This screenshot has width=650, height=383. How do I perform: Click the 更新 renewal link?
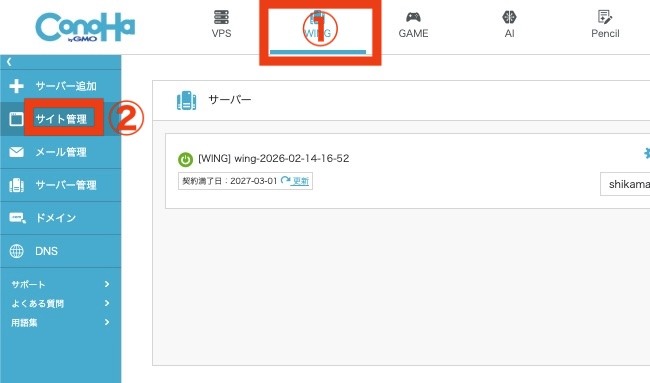point(301,181)
